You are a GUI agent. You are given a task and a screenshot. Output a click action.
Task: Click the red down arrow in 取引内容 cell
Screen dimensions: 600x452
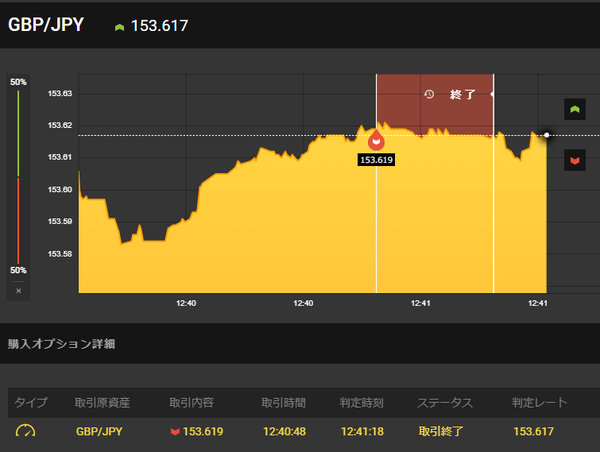pos(175,432)
